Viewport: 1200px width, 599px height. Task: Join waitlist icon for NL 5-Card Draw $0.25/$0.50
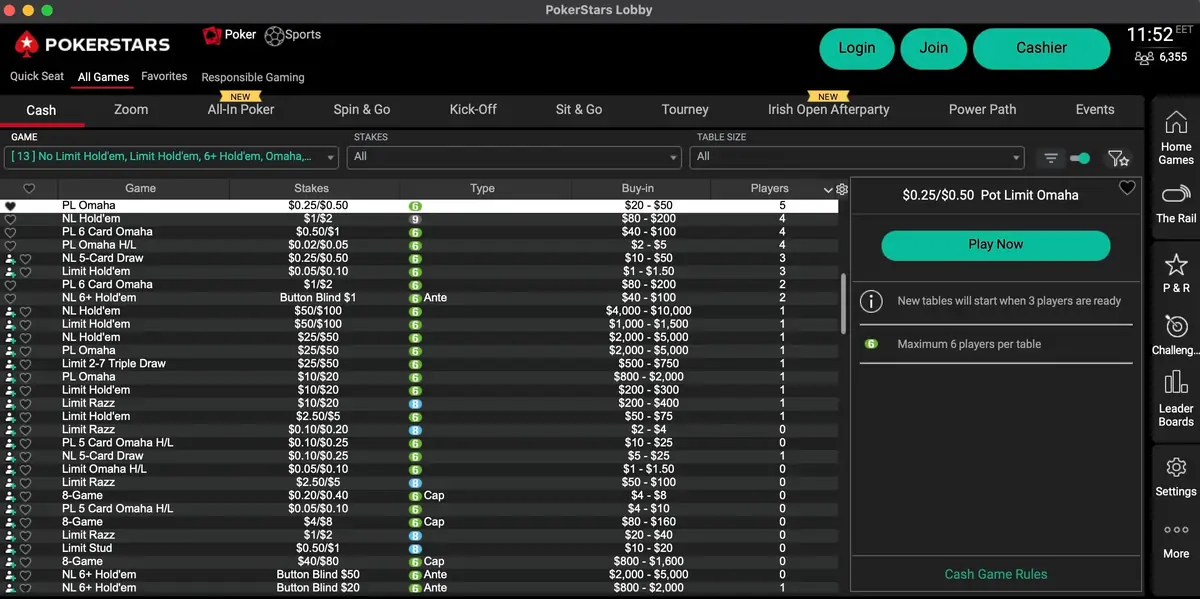[x=10, y=258]
